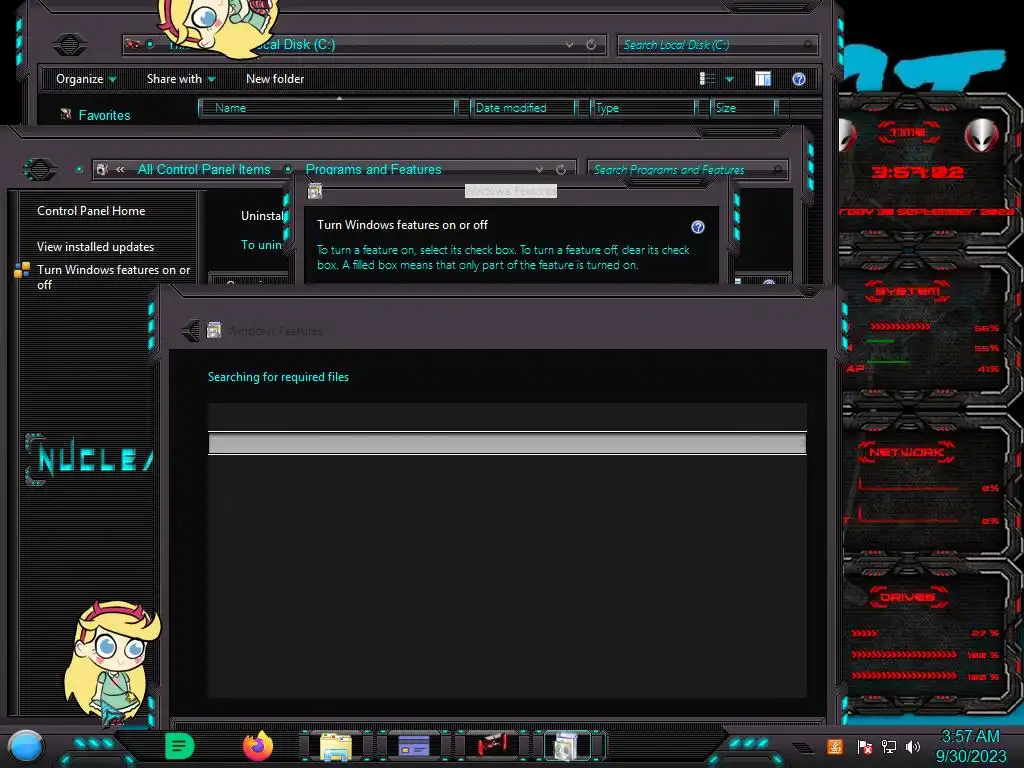Screen dimensions: 1024x768
Task: Select Favorites in the Explorer navigation pane
Action: click(104, 116)
